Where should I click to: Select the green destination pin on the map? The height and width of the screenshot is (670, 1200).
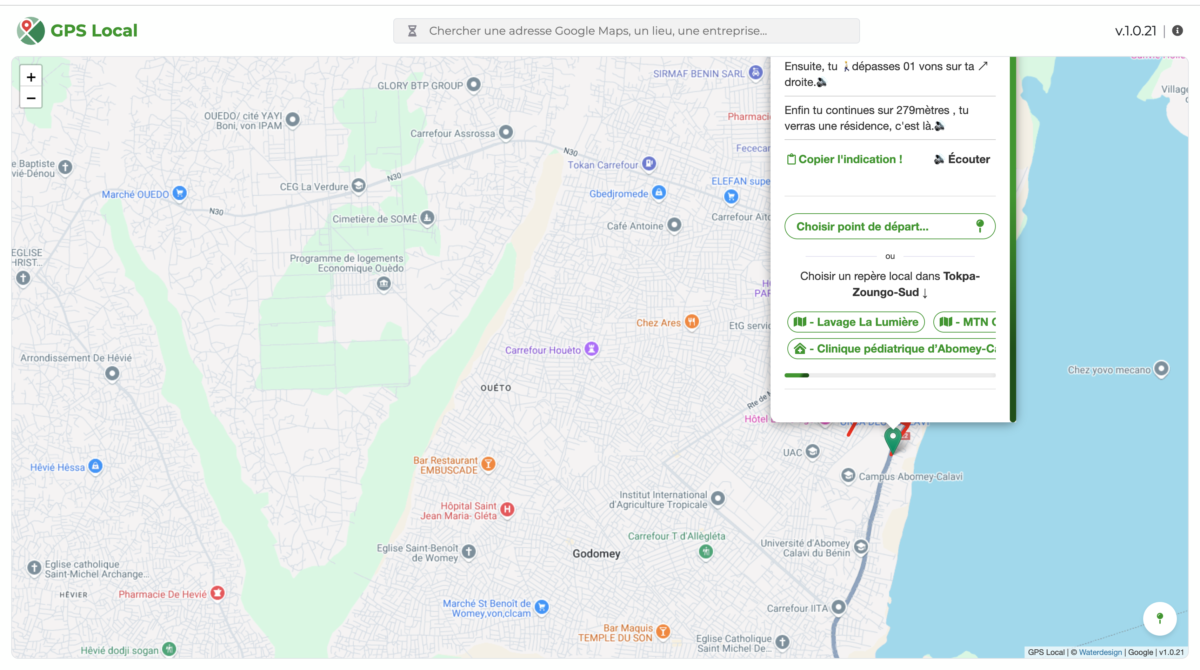point(893,438)
